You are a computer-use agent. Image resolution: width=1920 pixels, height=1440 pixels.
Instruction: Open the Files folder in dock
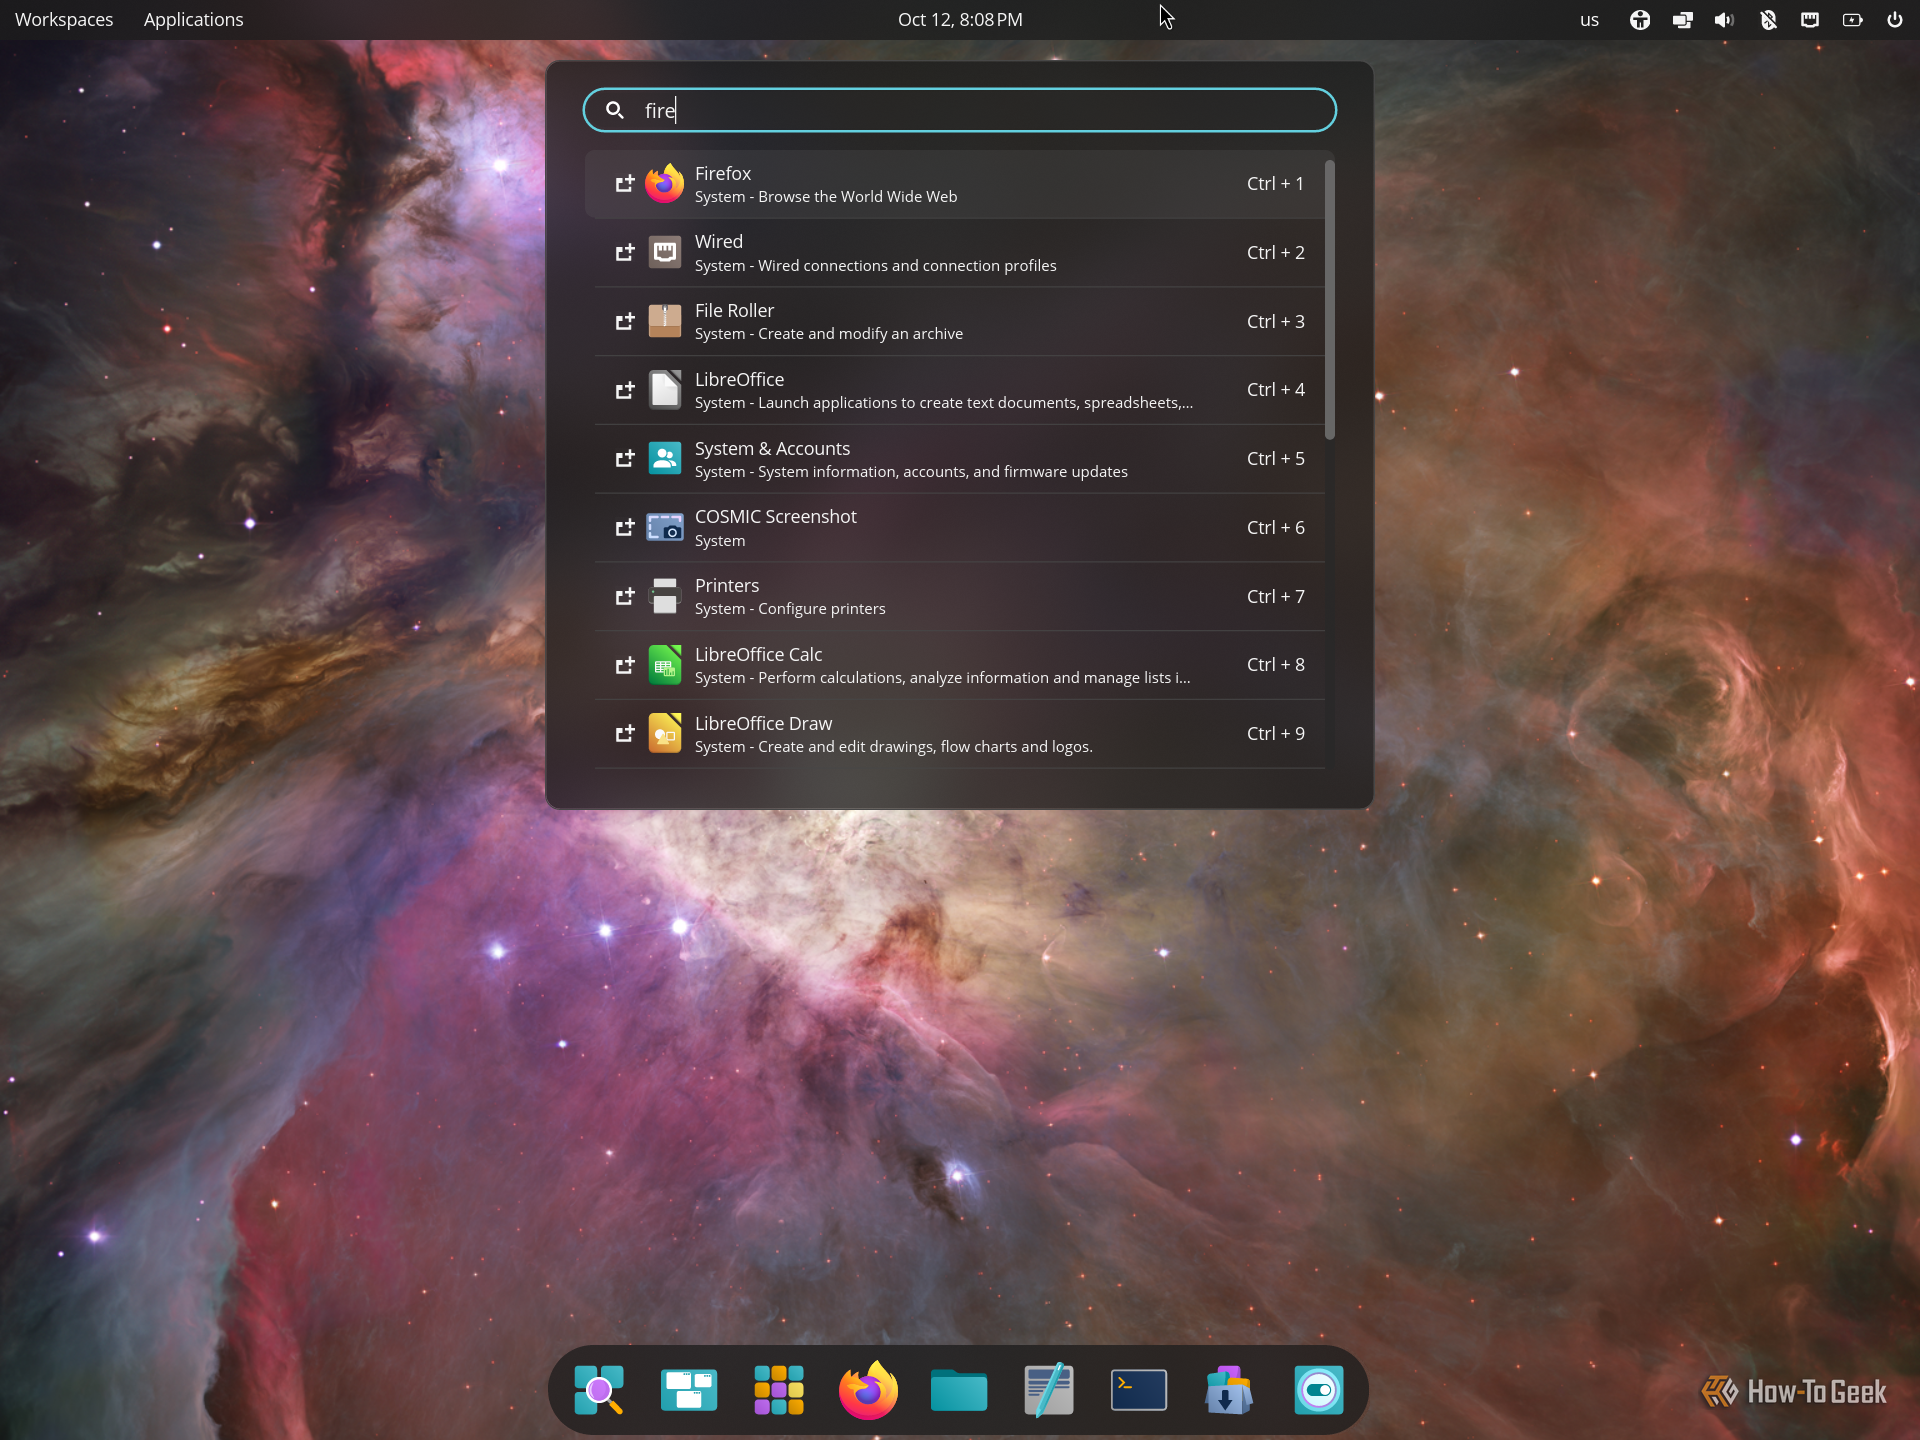[x=959, y=1390]
